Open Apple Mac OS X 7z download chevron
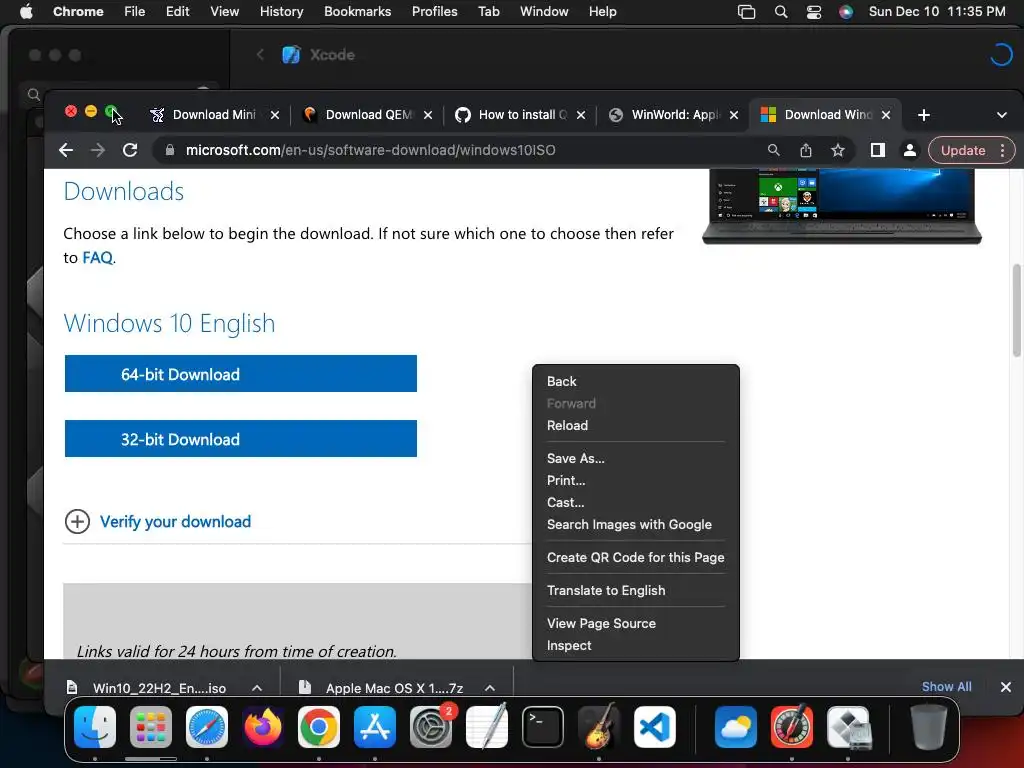This screenshot has height=768, width=1024. pyautogui.click(x=490, y=688)
